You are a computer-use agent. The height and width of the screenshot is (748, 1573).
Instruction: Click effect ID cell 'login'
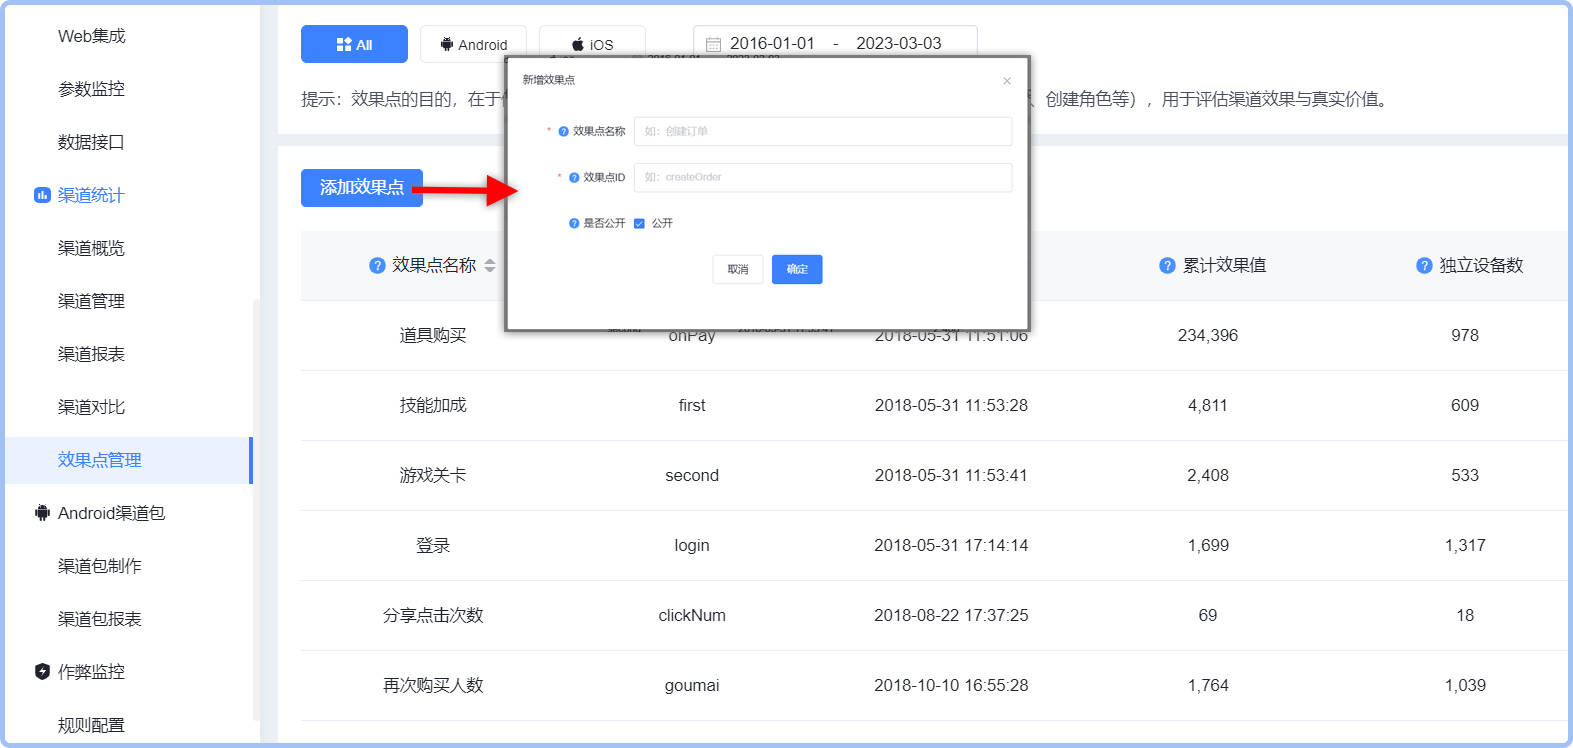692,545
